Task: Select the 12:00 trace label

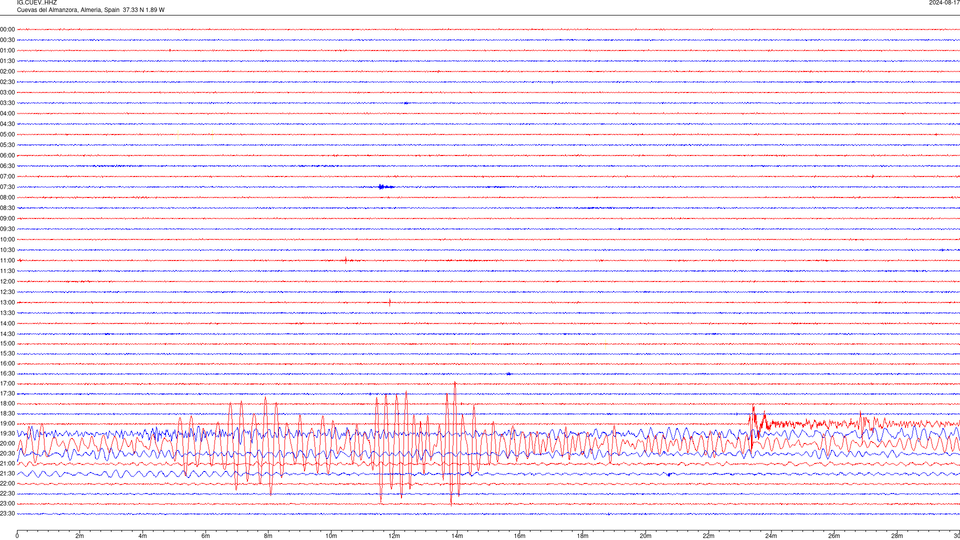Action: [7, 282]
